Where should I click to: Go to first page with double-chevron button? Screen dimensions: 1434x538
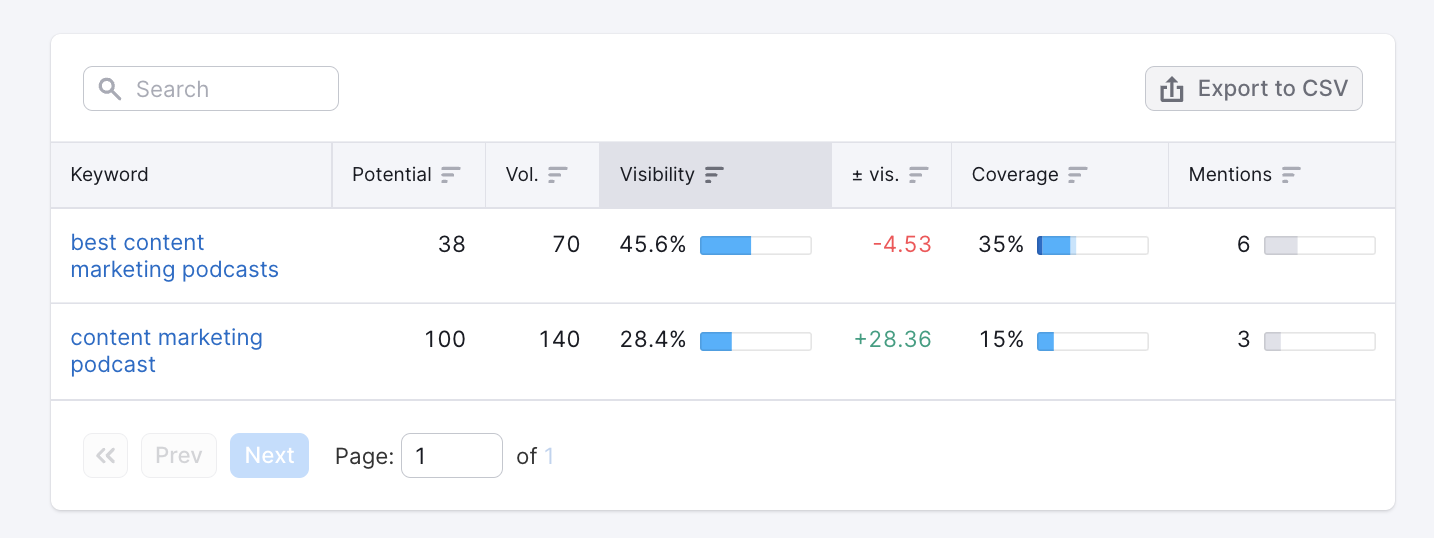pyautogui.click(x=105, y=456)
